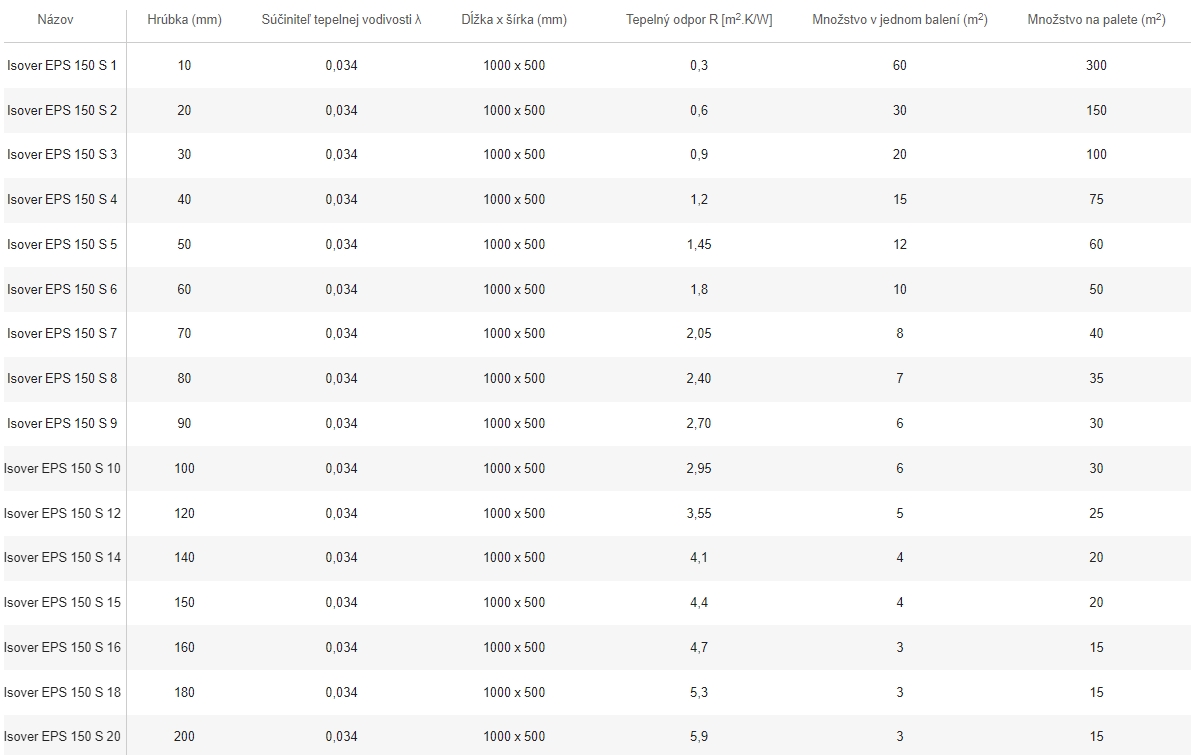Viewport: 1191px width, 755px height.
Task: Click the Isover EPS 150 S 5 cell
Action: tap(62, 245)
